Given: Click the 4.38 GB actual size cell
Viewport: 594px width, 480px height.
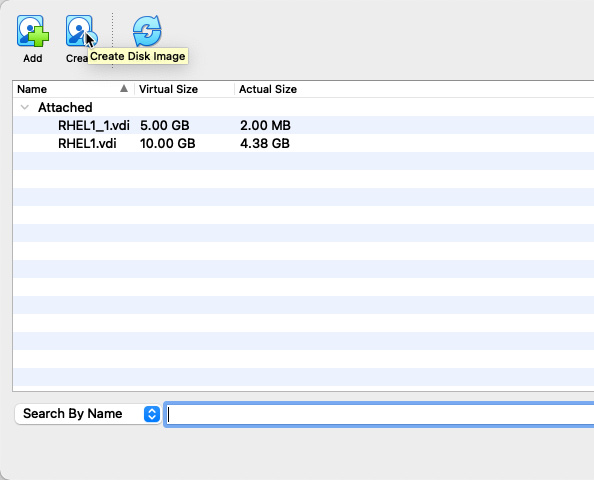Looking at the screenshot, I should tap(265, 144).
